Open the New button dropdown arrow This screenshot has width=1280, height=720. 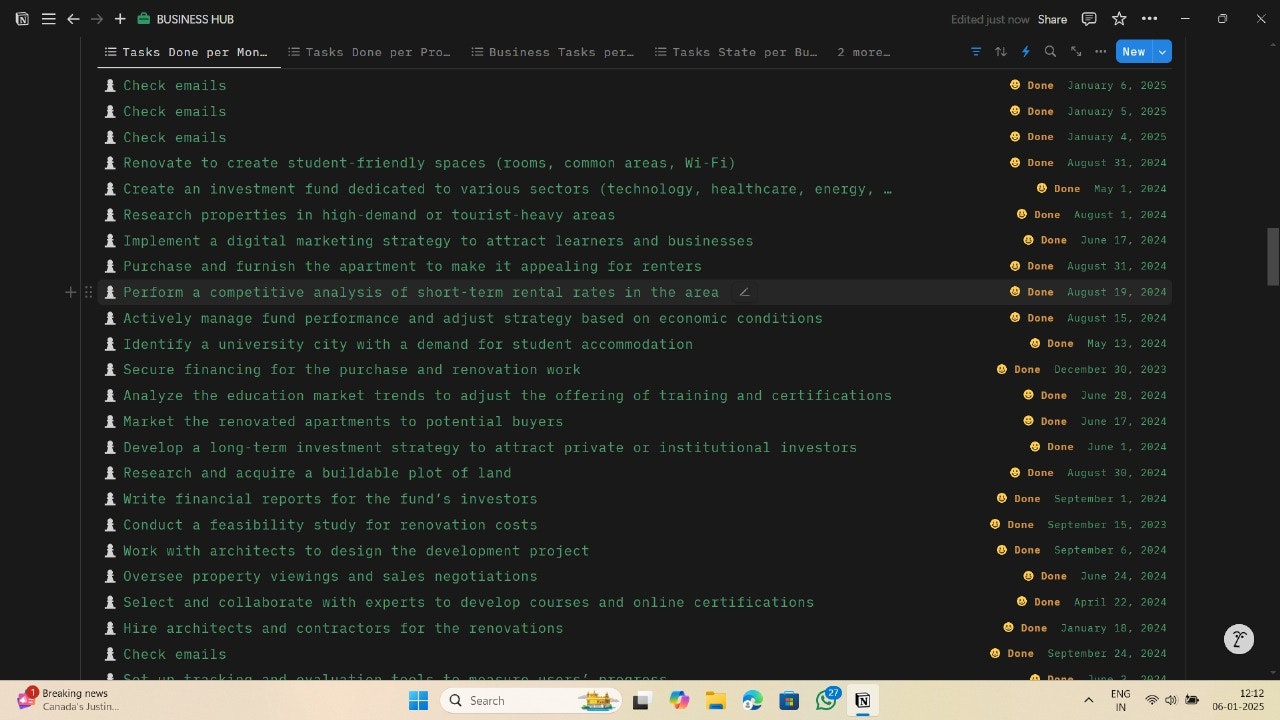(1162, 52)
